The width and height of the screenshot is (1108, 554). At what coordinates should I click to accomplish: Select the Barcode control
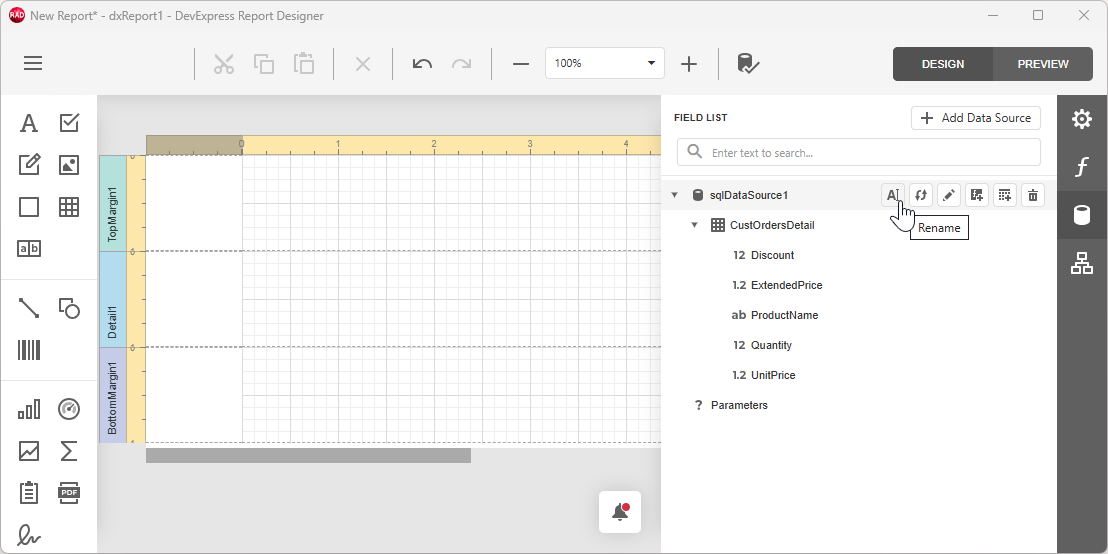click(28, 350)
